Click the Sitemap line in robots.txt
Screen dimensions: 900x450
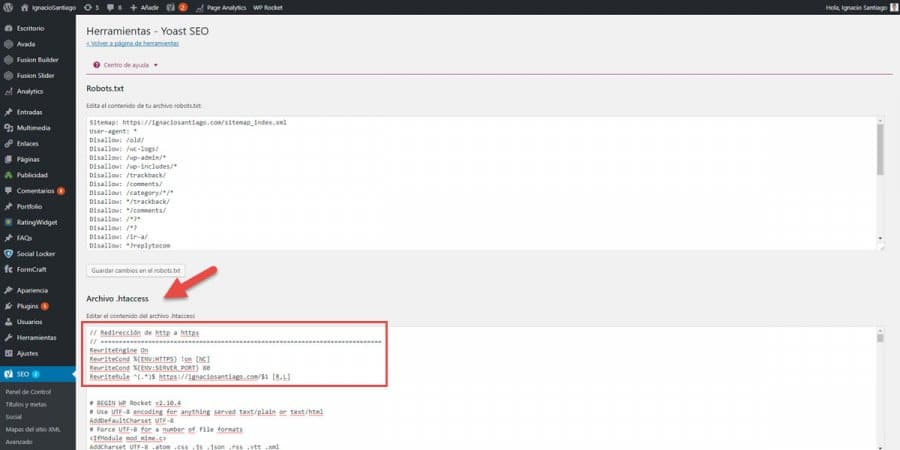click(188, 122)
